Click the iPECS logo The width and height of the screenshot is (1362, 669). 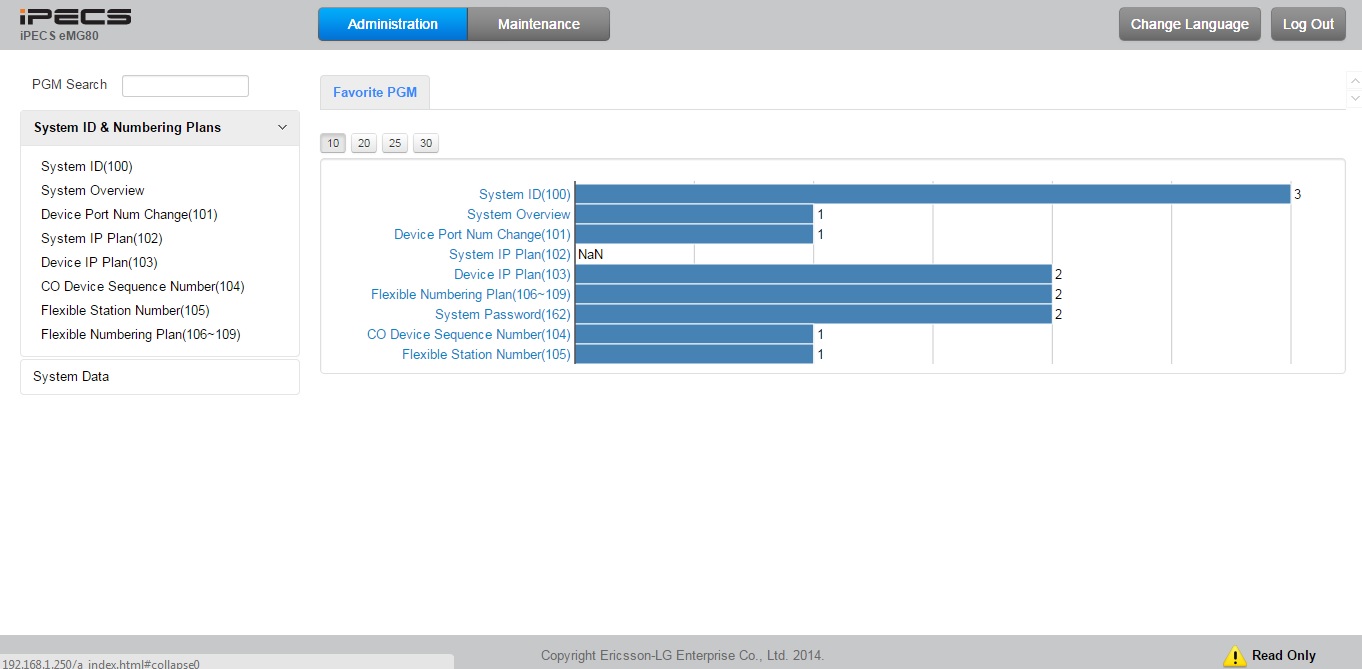pyautogui.click(x=75, y=17)
